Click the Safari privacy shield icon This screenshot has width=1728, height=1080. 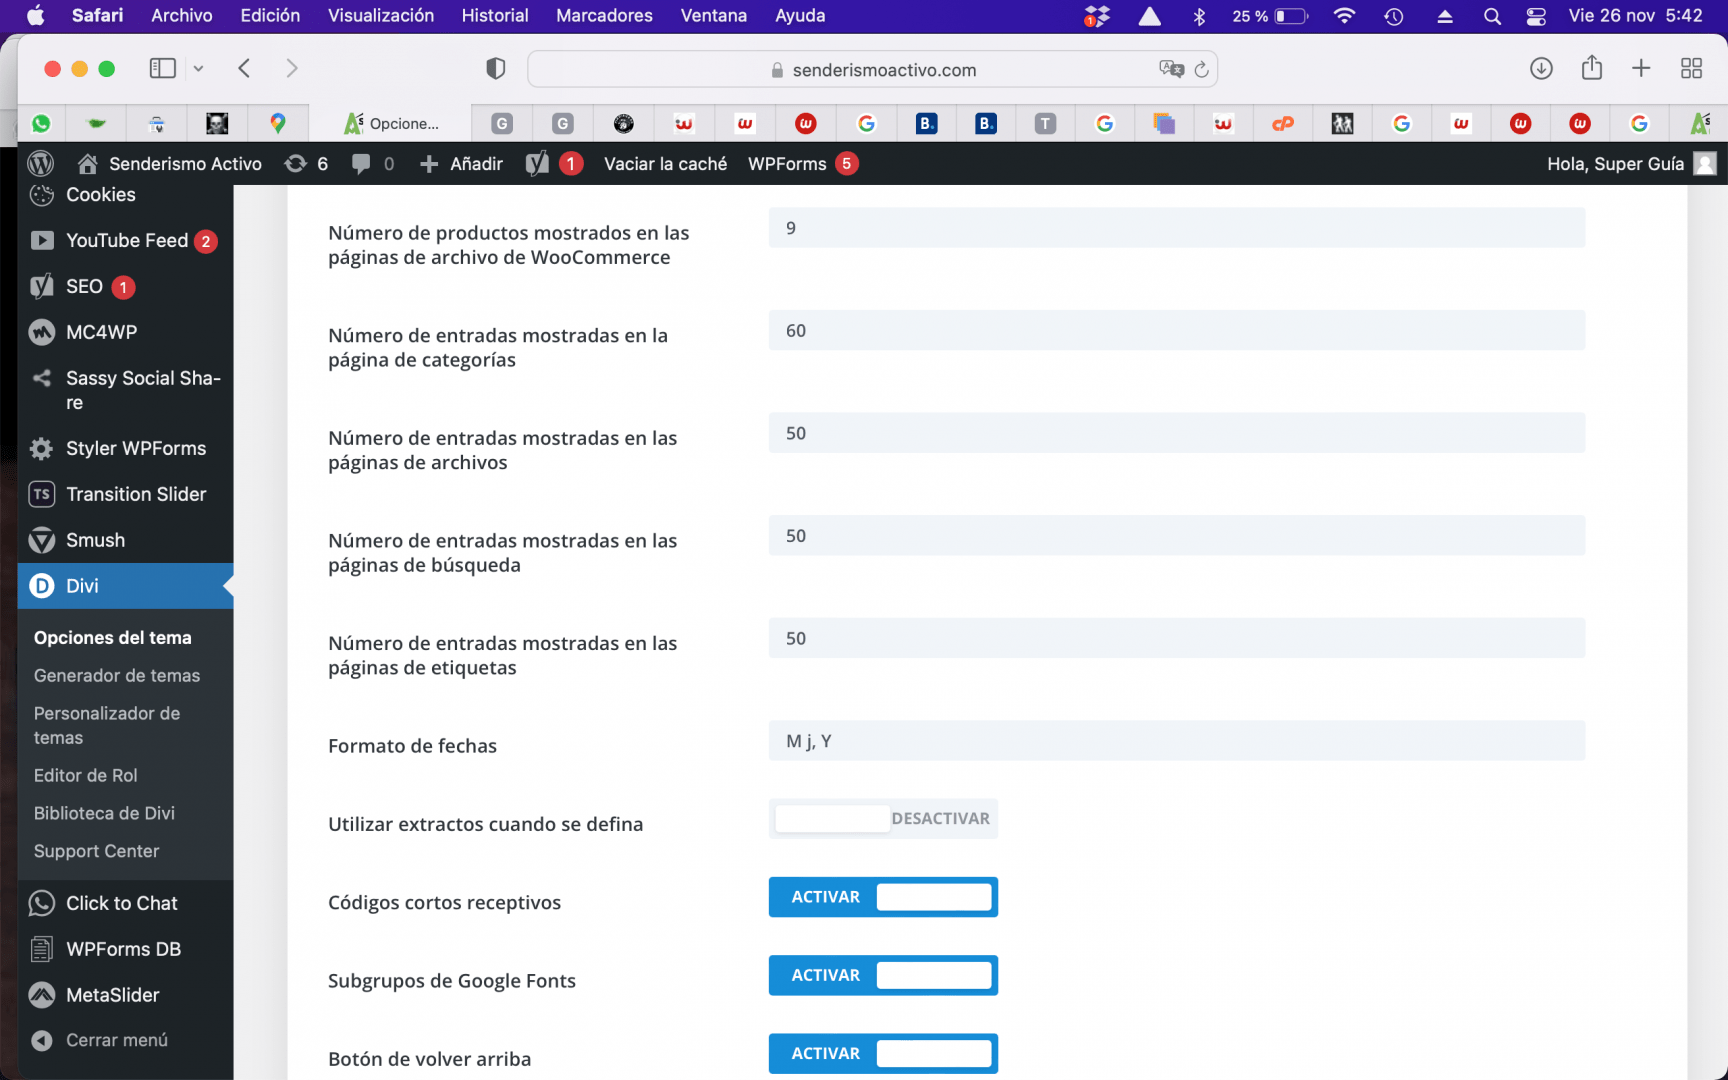click(x=495, y=68)
